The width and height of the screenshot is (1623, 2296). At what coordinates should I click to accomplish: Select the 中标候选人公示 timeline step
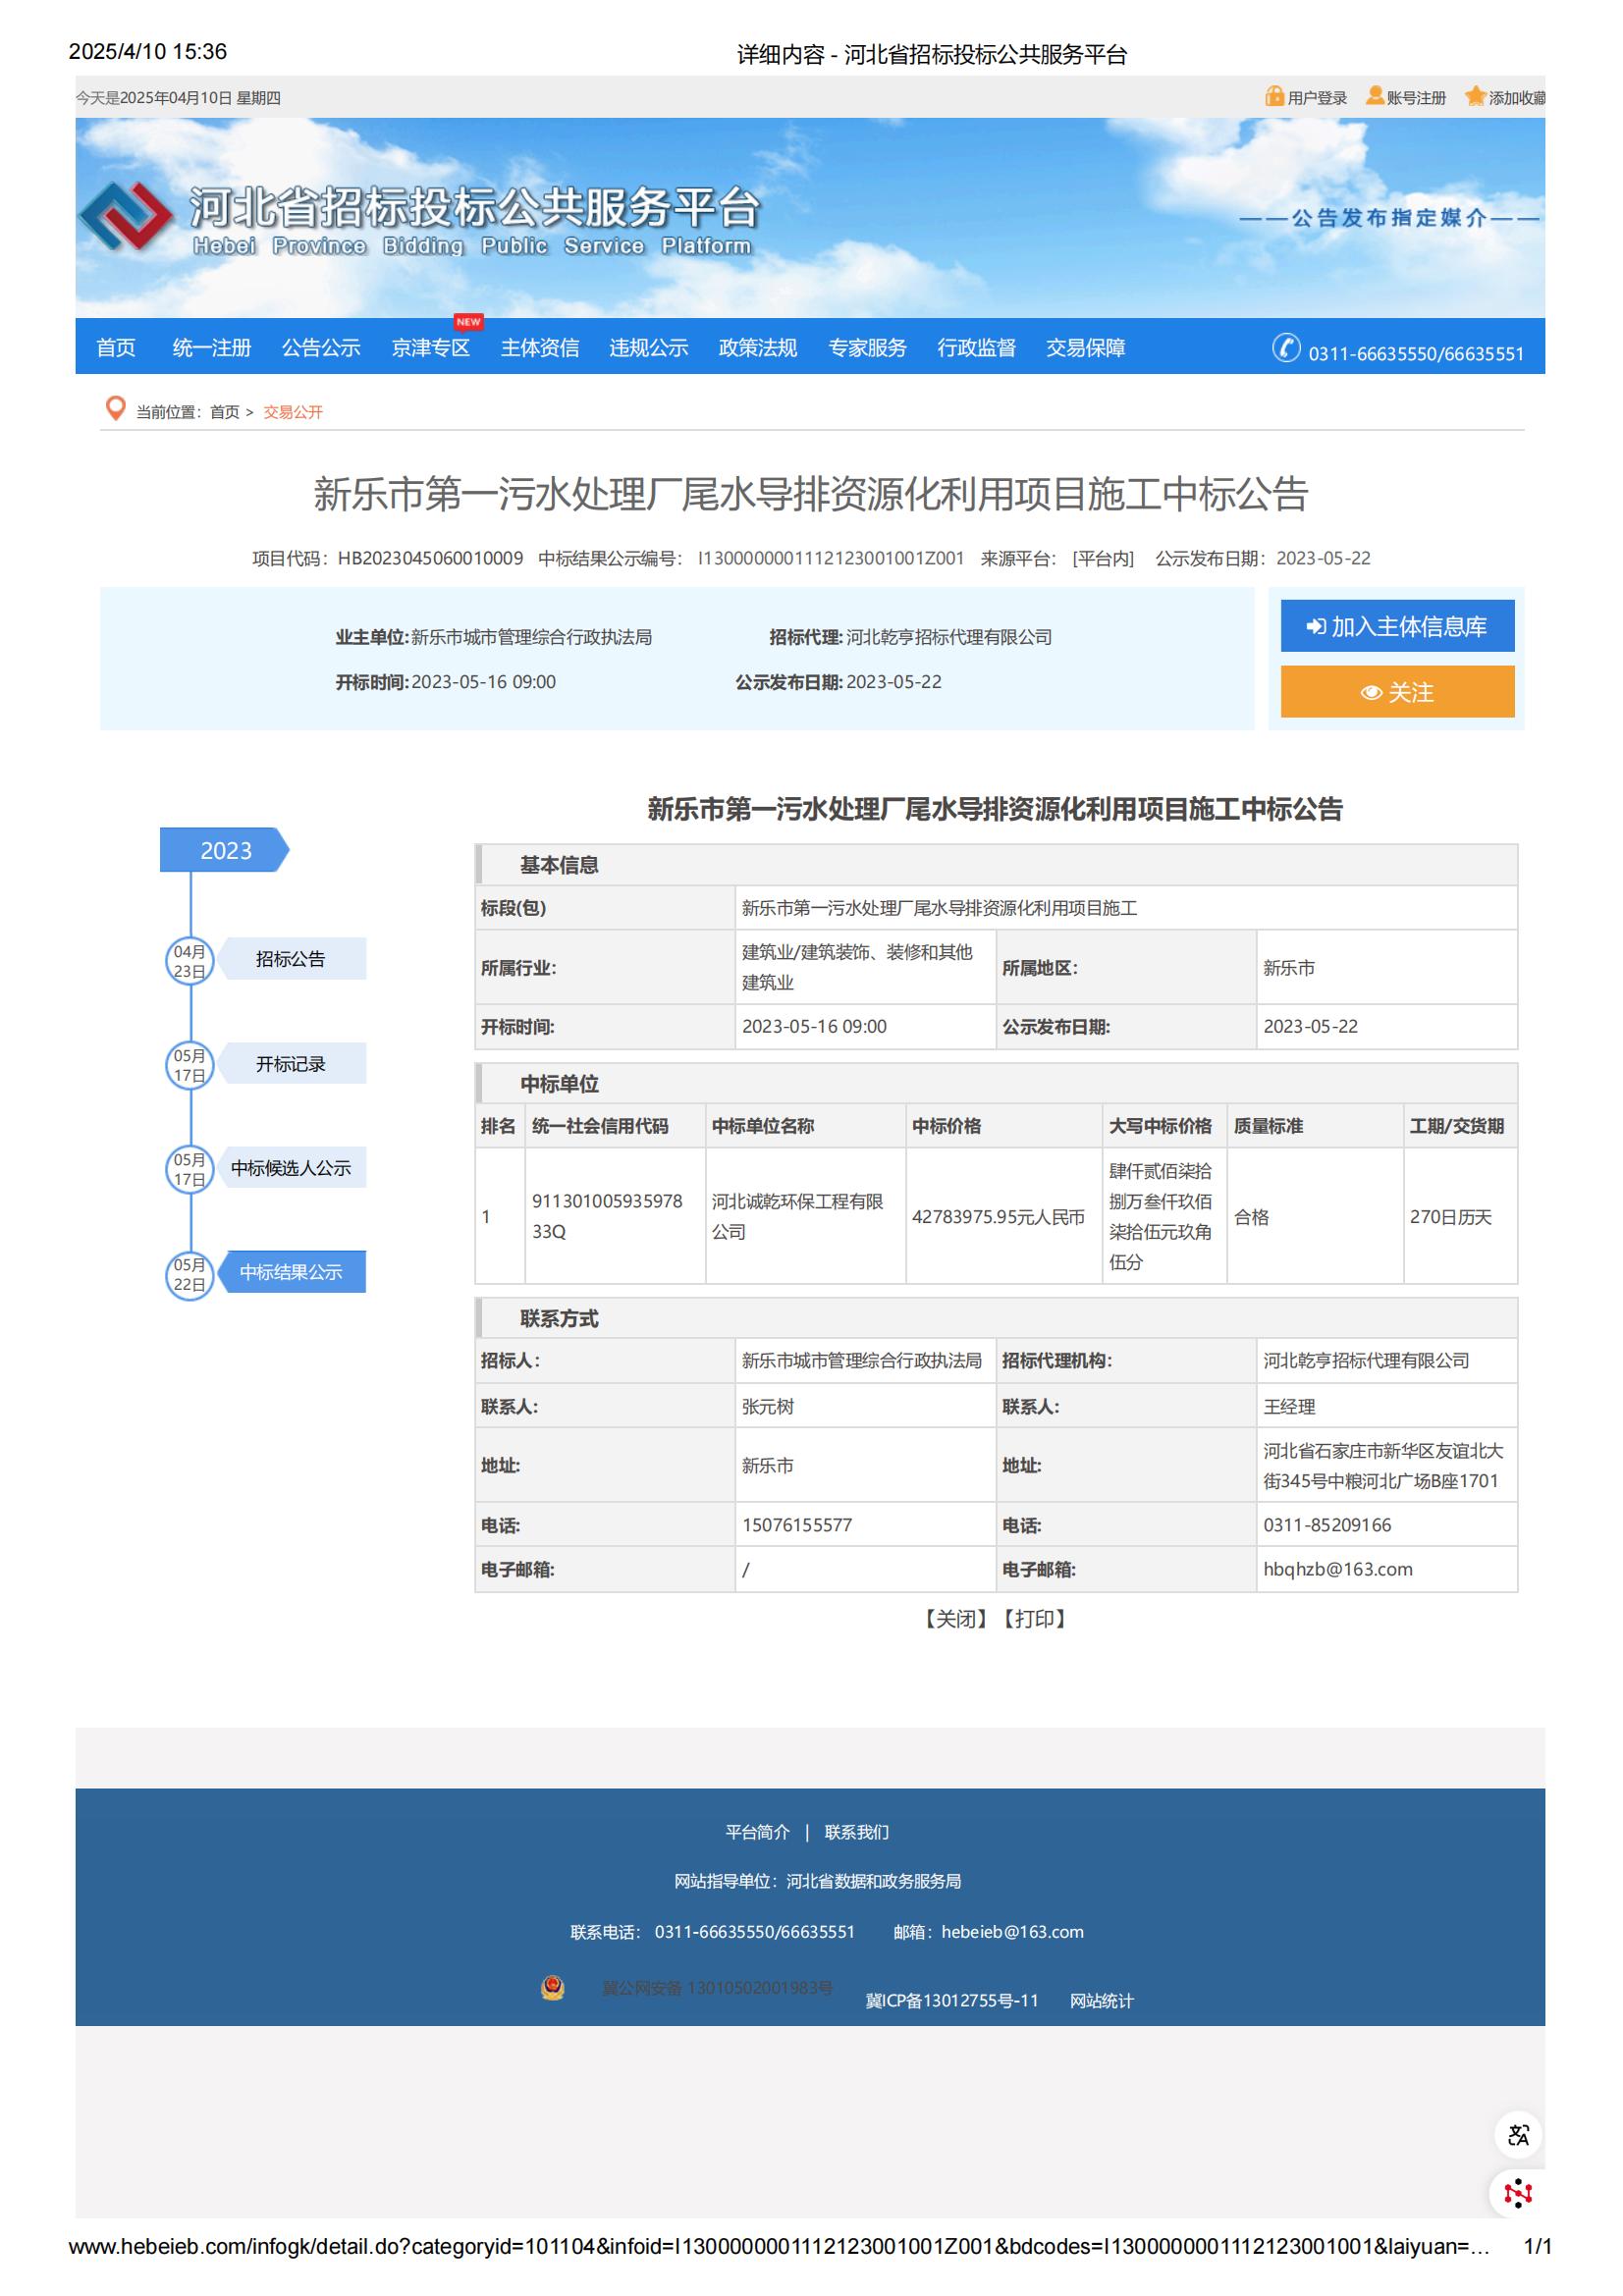coord(290,1168)
